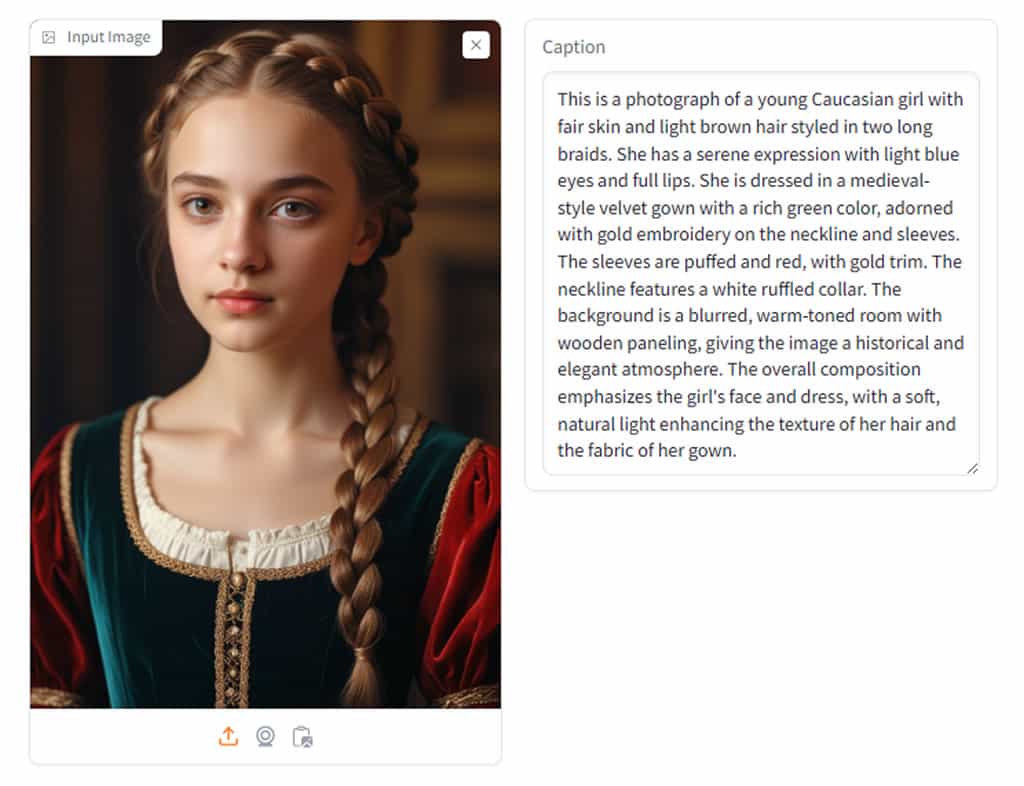Click the uploaded portrait image preview
The height and width of the screenshot is (786, 1024).
[x=265, y=380]
